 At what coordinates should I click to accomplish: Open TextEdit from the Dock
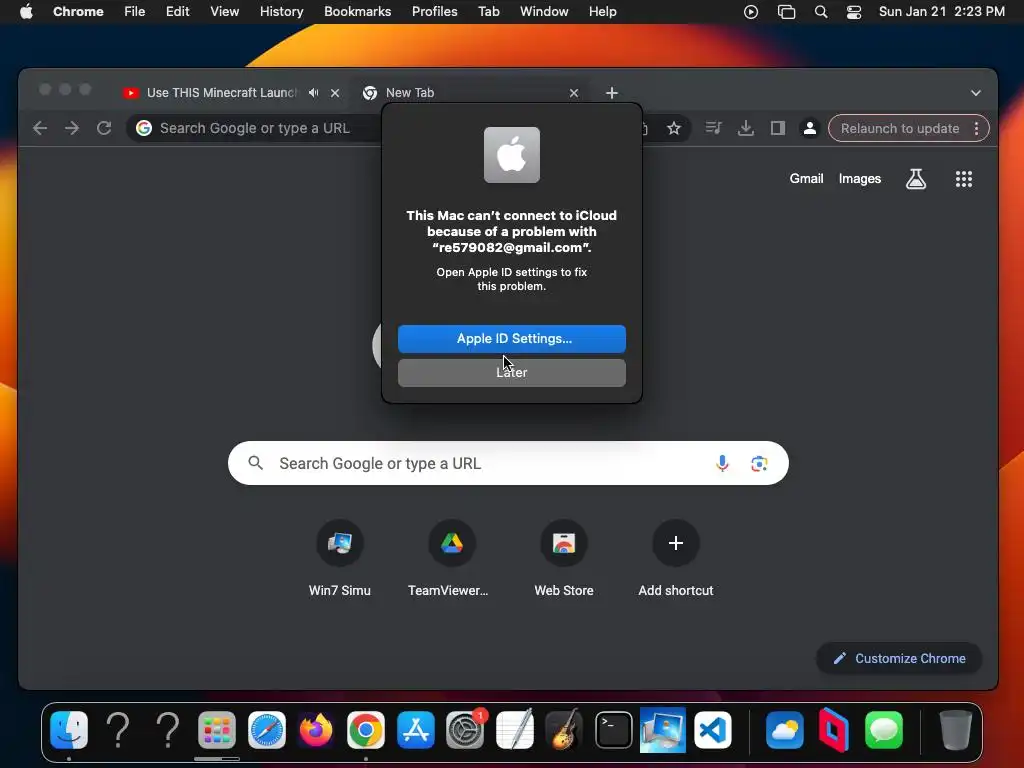[x=515, y=729]
